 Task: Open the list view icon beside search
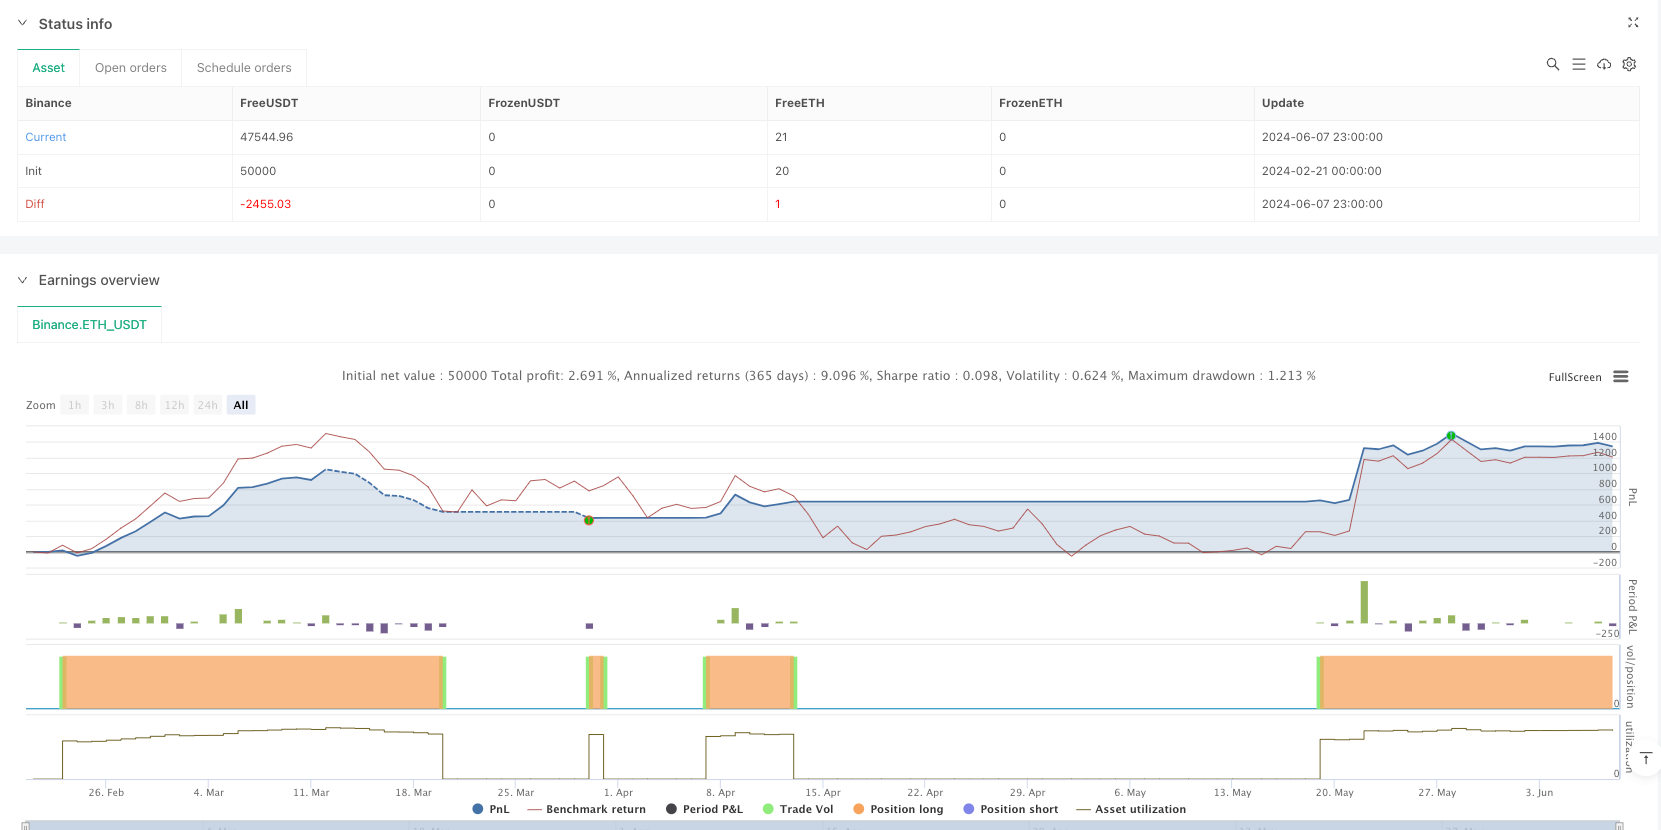(x=1578, y=64)
